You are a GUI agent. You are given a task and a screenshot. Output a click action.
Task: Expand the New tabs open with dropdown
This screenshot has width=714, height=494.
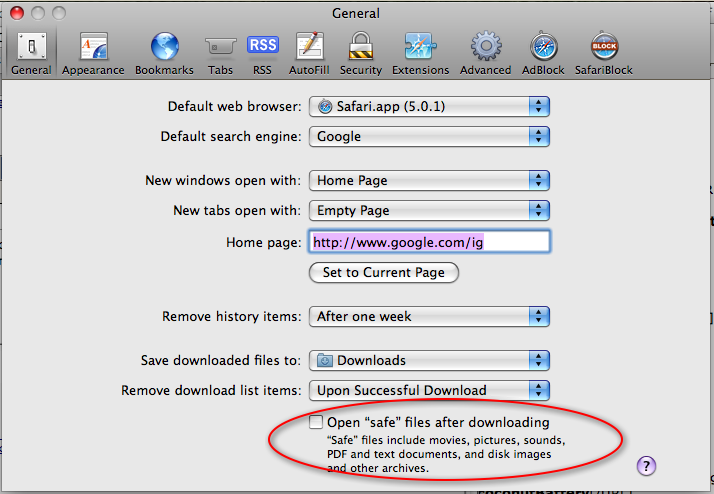pyautogui.click(x=429, y=211)
